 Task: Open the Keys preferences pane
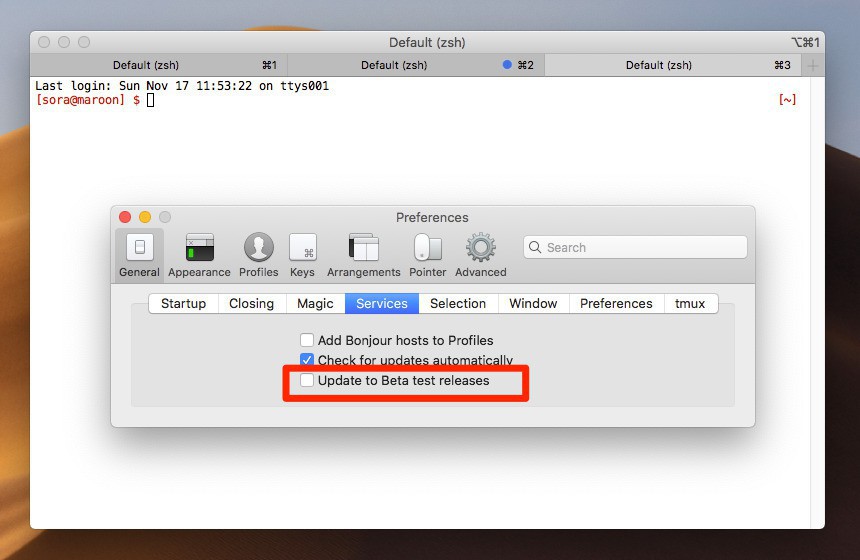pos(302,255)
